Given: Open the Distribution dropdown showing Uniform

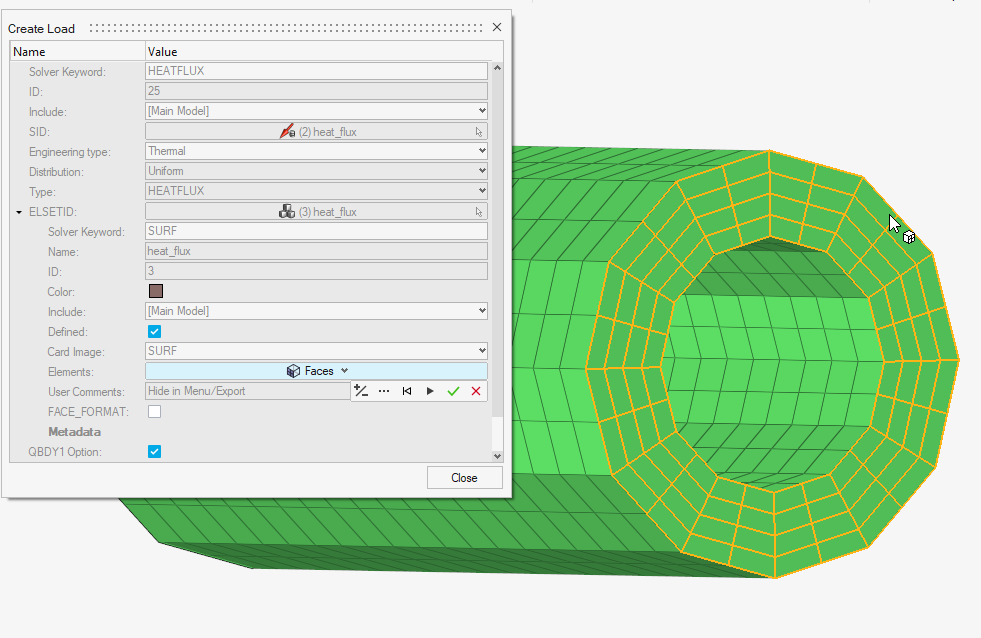Looking at the screenshot, I should tap(316, 172).
